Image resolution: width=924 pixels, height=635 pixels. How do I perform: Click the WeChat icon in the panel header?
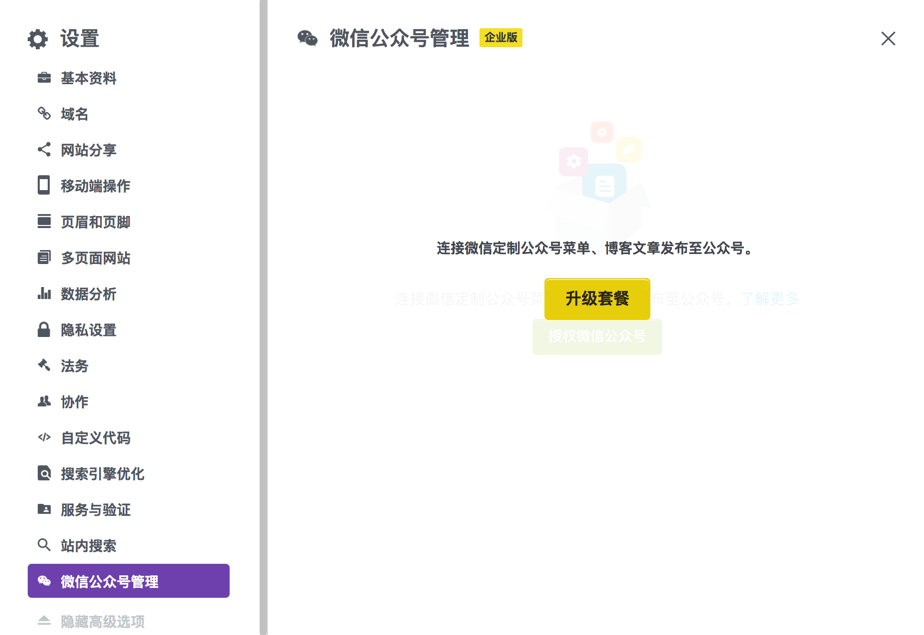click(x=308, y=38)
